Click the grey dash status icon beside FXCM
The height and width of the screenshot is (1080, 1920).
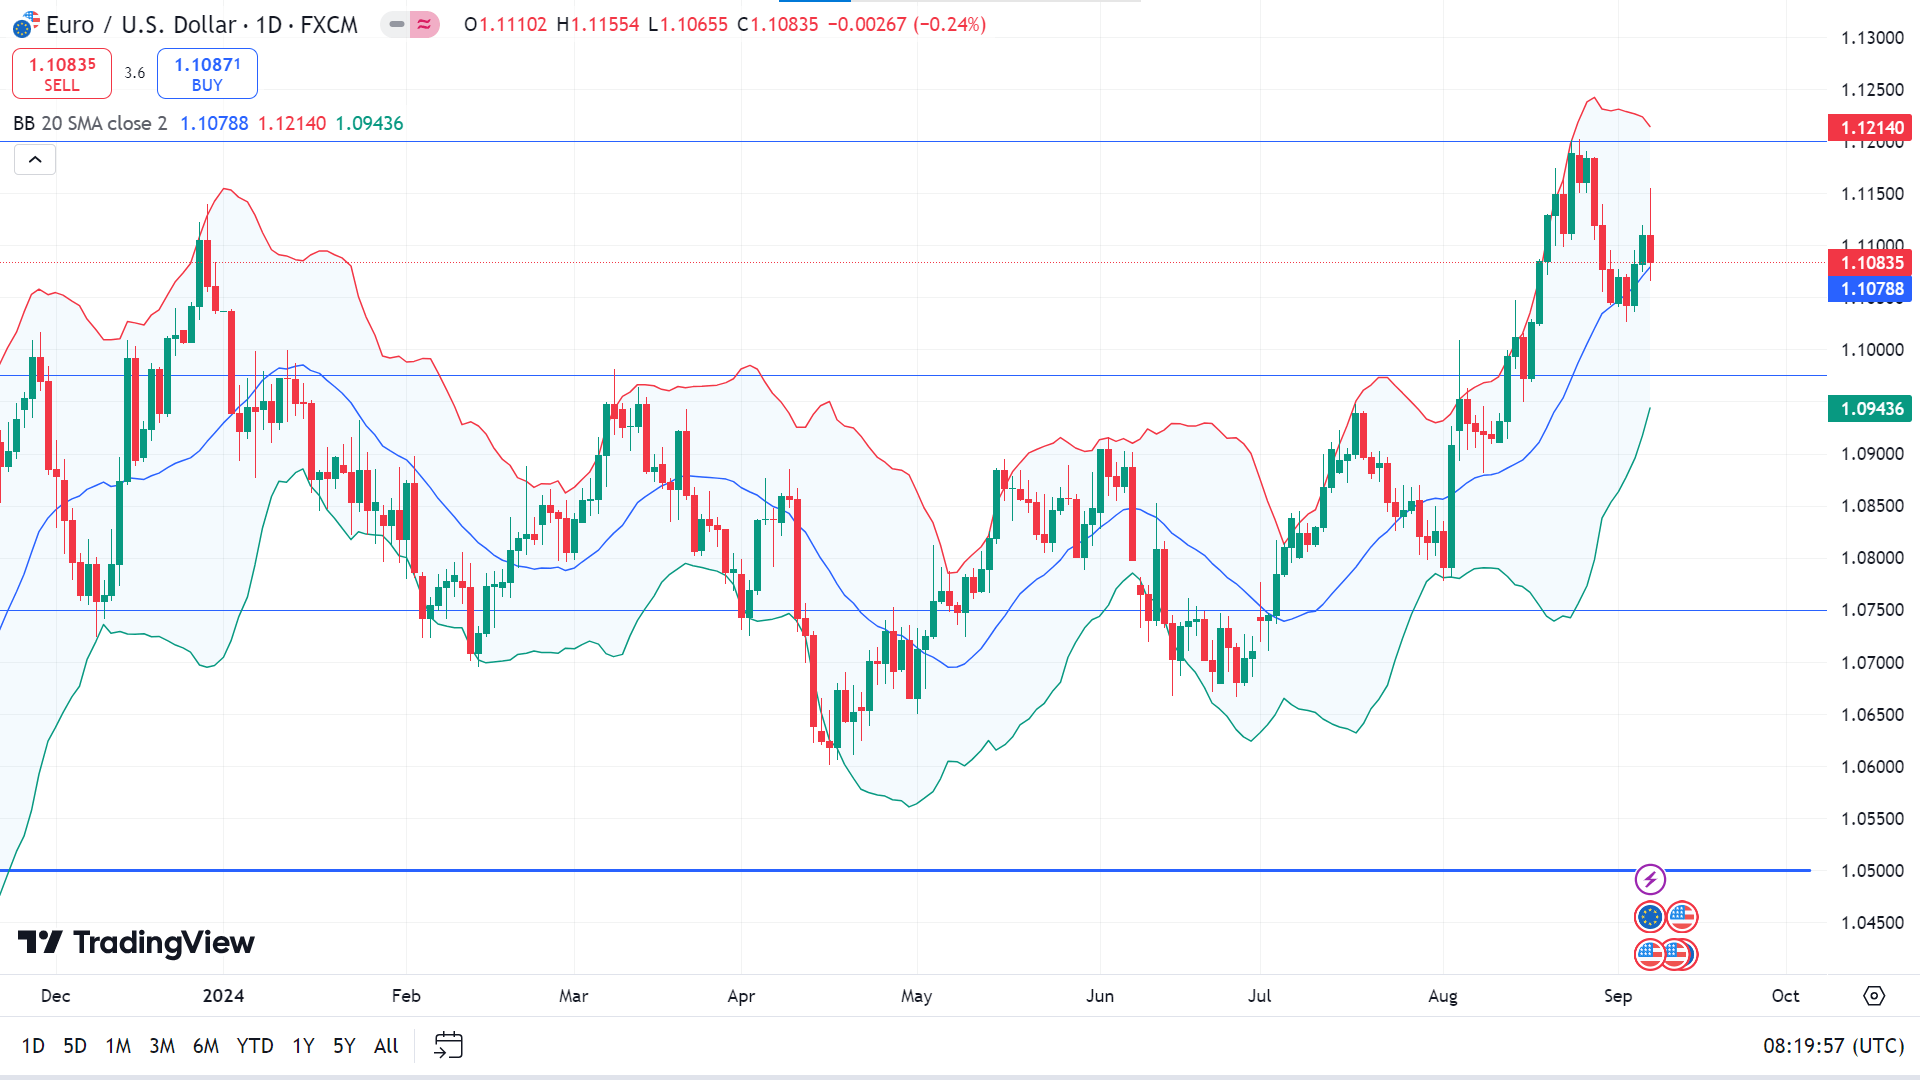[397, 24]
